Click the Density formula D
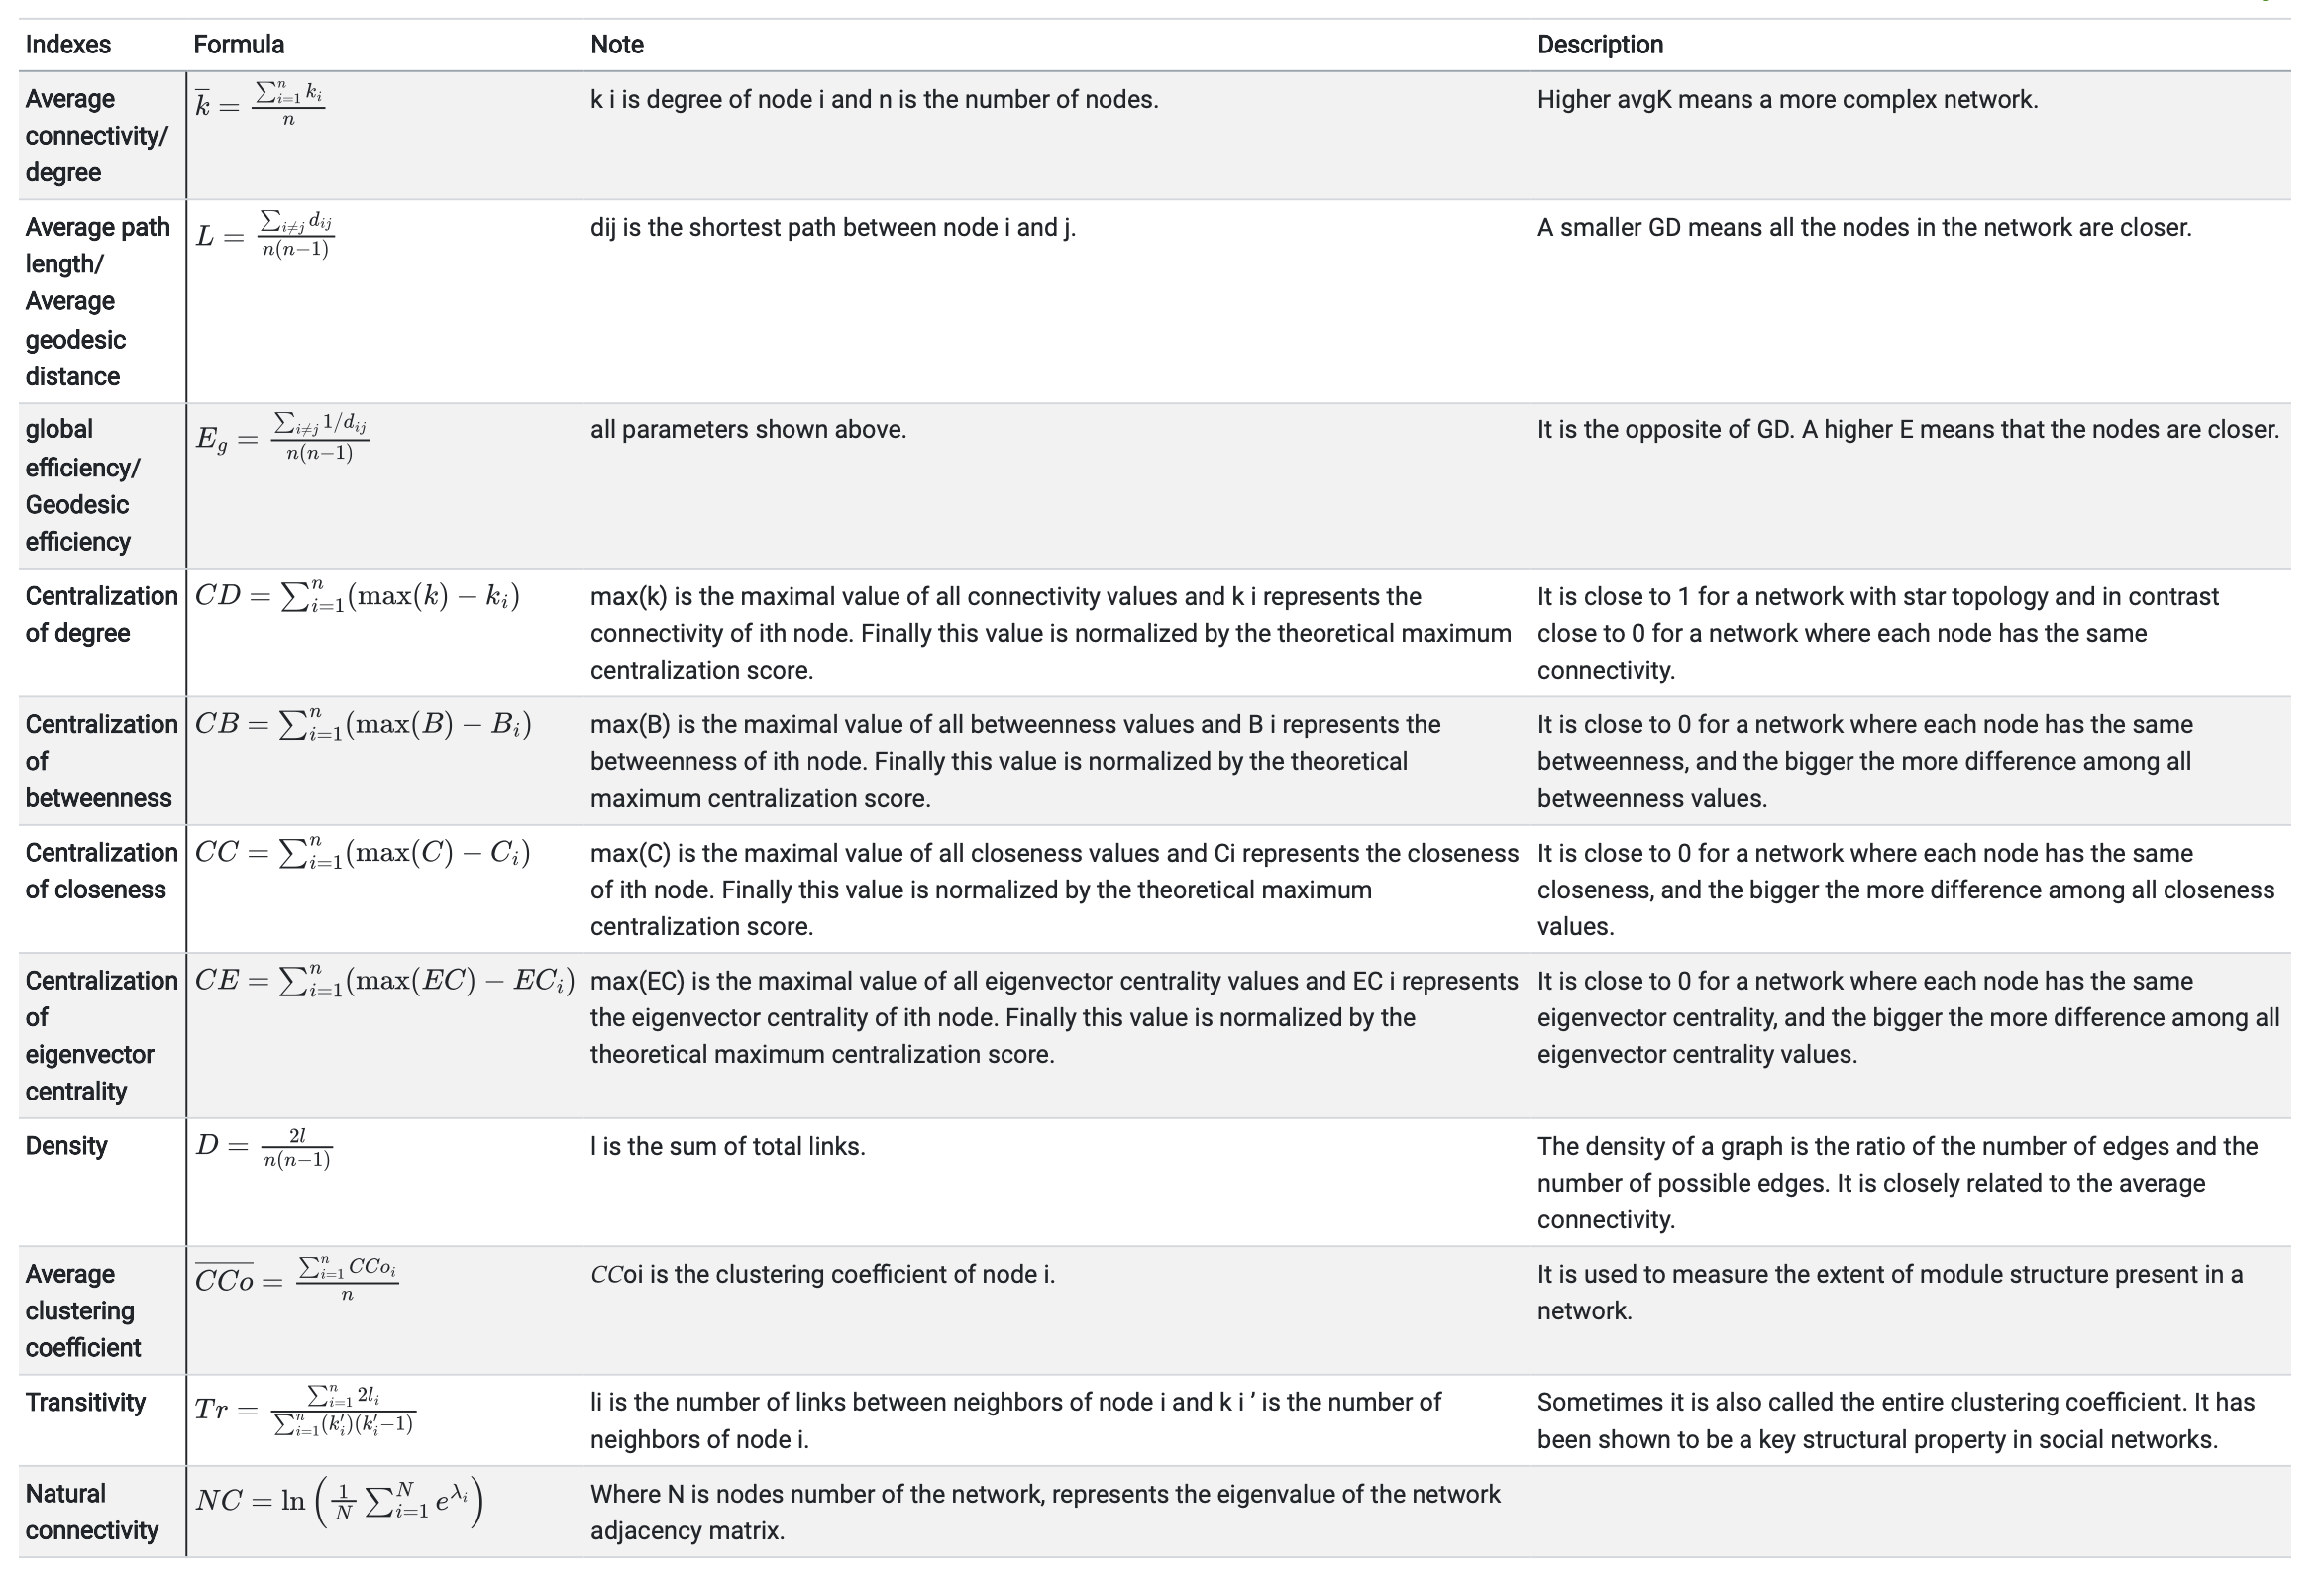Viewport: 2324px width, 1571px height. coord(264,1147)
